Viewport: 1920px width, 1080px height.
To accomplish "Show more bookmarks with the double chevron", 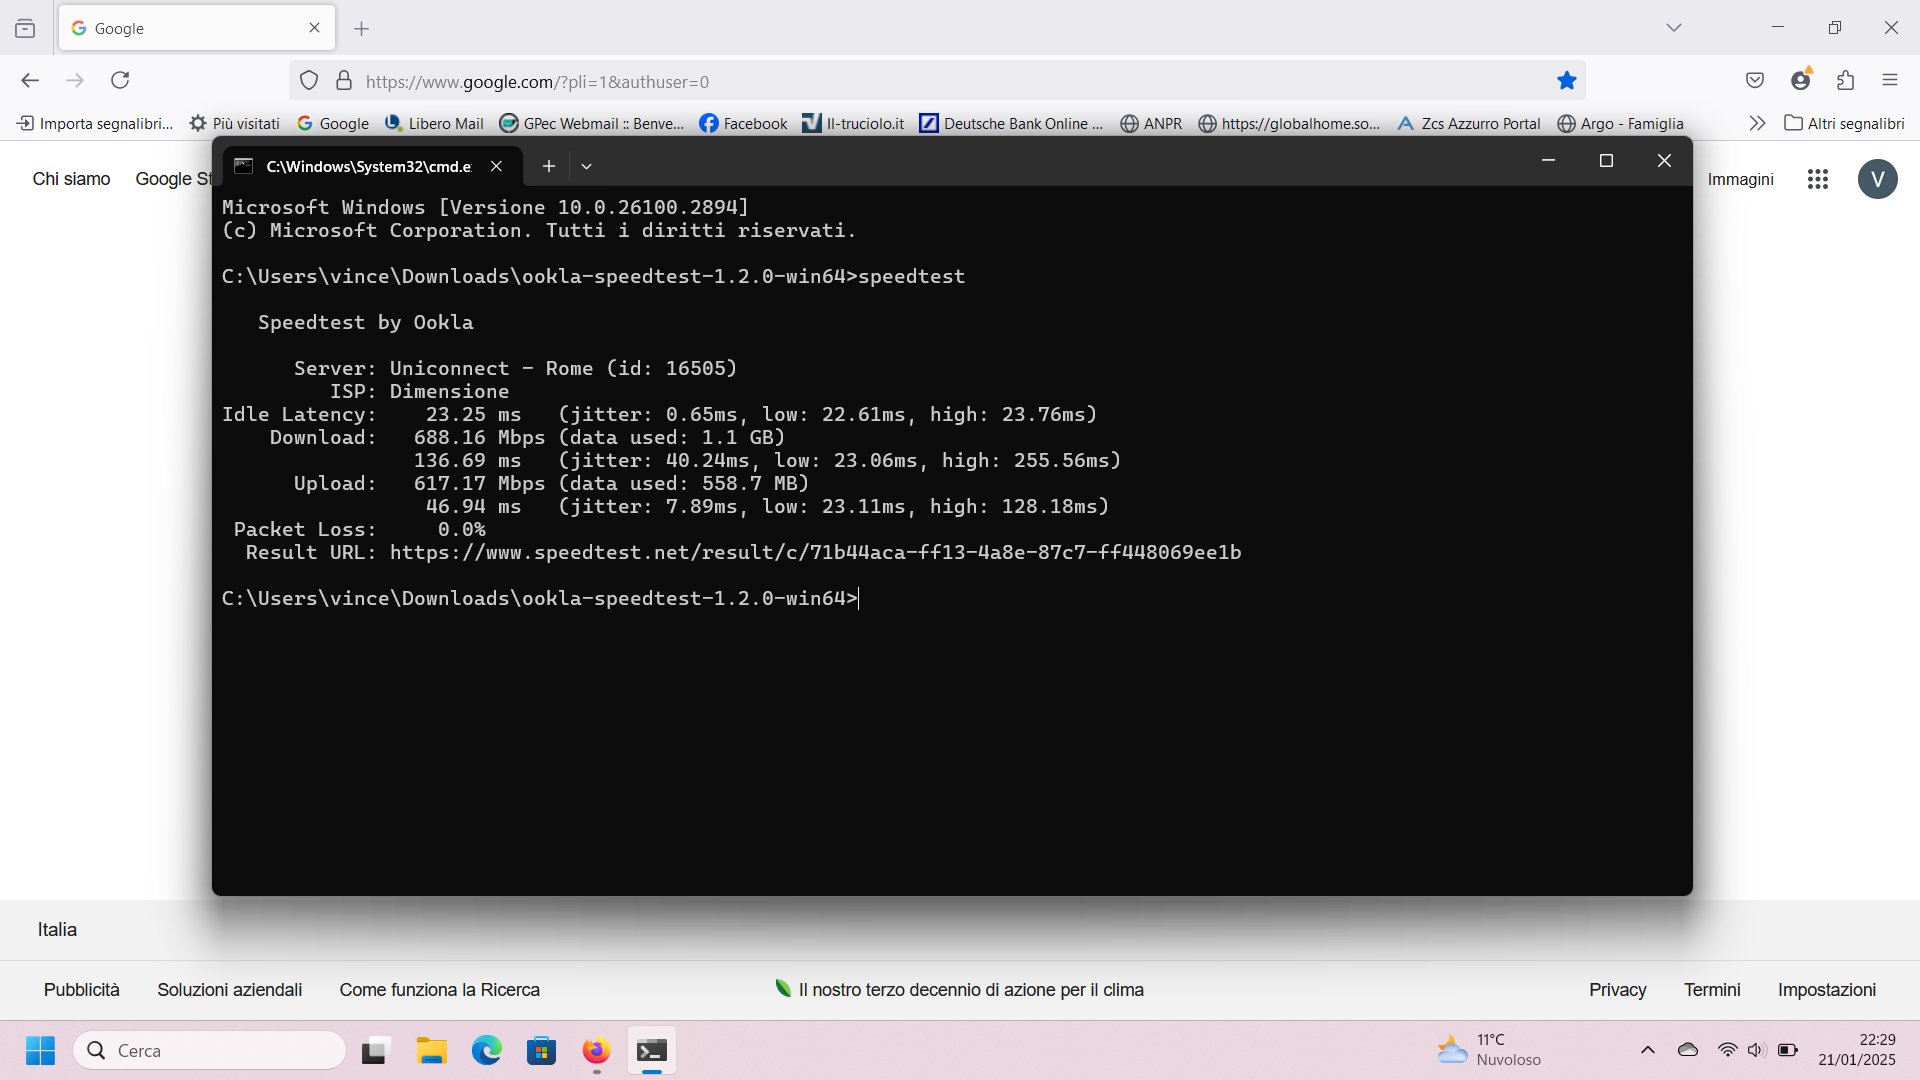I will (x=1757, y=123).
